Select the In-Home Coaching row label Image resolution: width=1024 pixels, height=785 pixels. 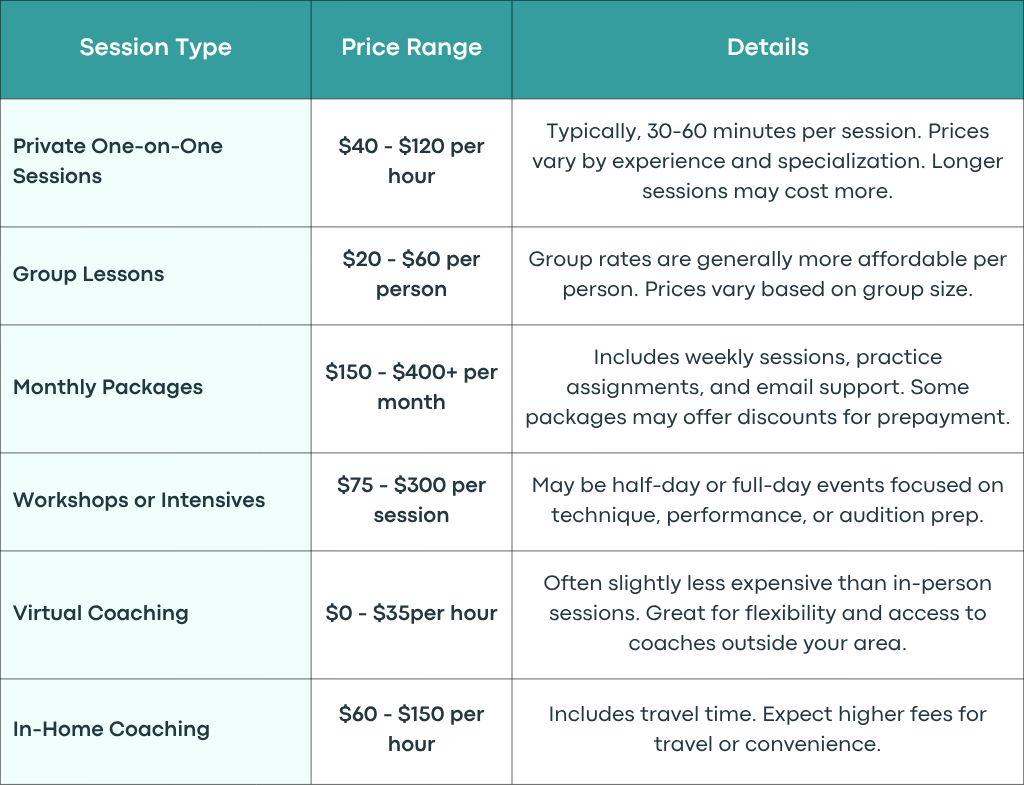[111, 729]
